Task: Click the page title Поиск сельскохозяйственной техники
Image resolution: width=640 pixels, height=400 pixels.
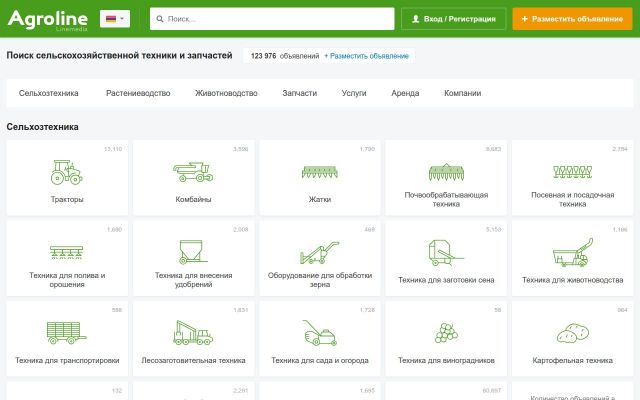Action: coord(119,56)
